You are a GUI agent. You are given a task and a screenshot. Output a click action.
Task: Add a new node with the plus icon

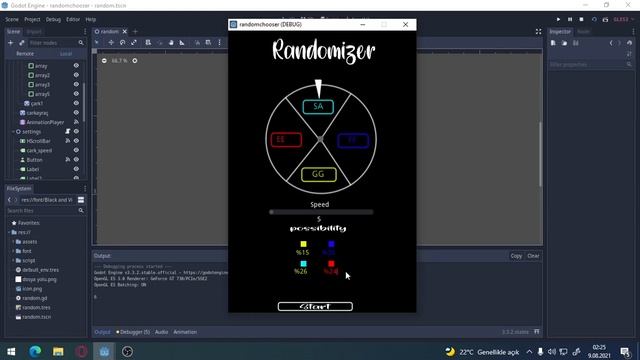tap(11, 43)
